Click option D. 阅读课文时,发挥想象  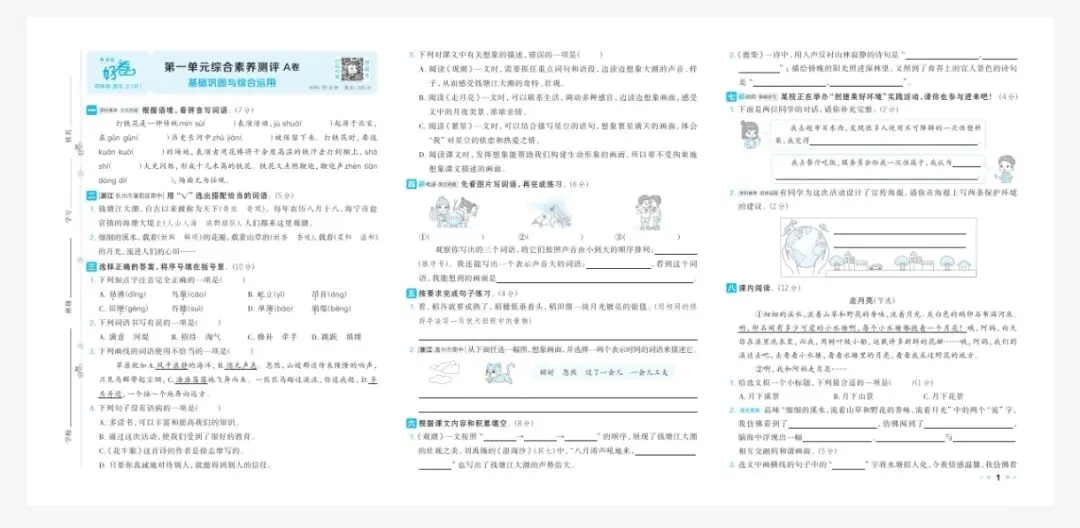pyautogui.click(x=558, y=163)
